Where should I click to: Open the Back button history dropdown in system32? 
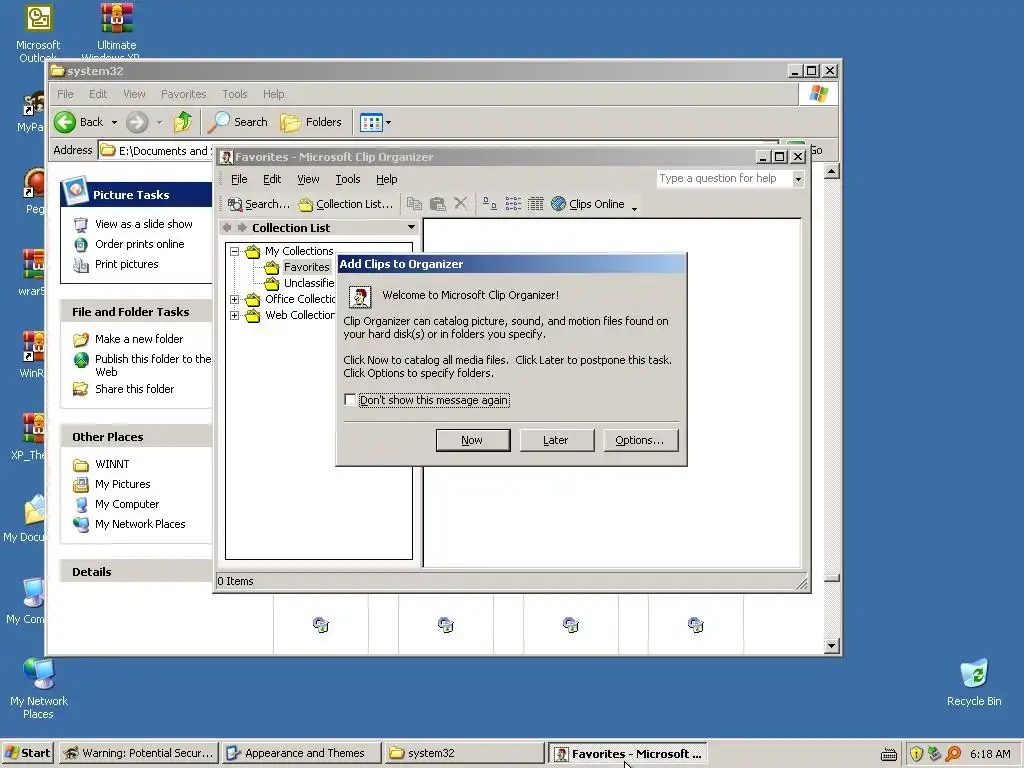114,122
